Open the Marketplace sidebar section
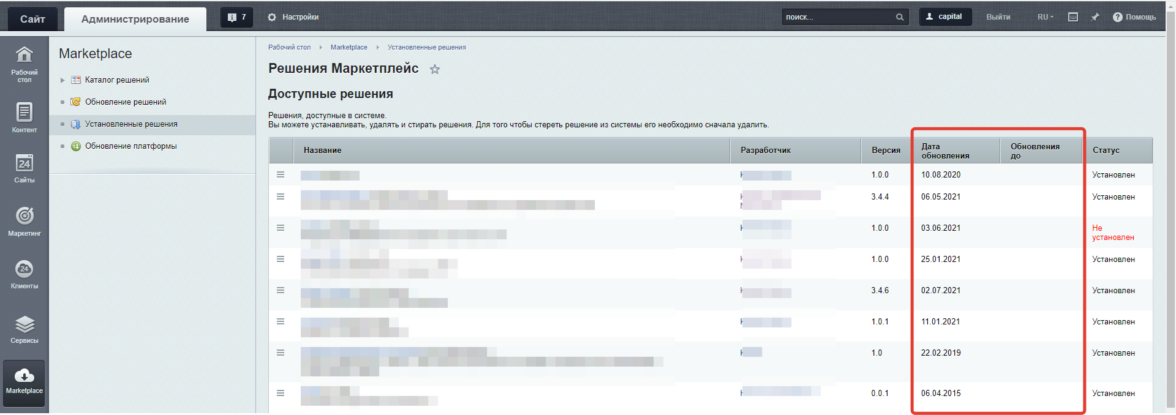This screenshot has height=415, width=1176. tap(24, 381)
